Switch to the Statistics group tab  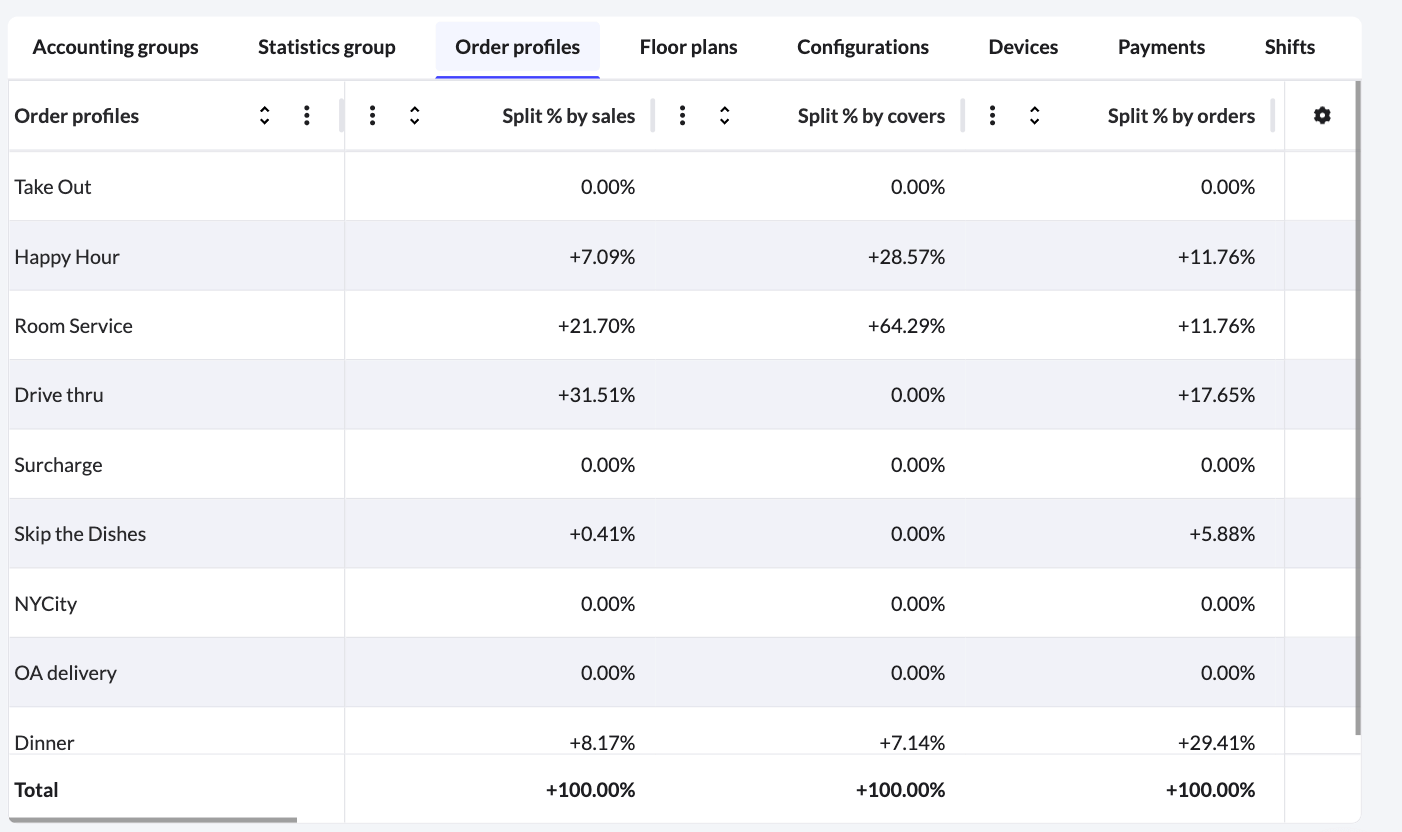click(x=327, y=46)
